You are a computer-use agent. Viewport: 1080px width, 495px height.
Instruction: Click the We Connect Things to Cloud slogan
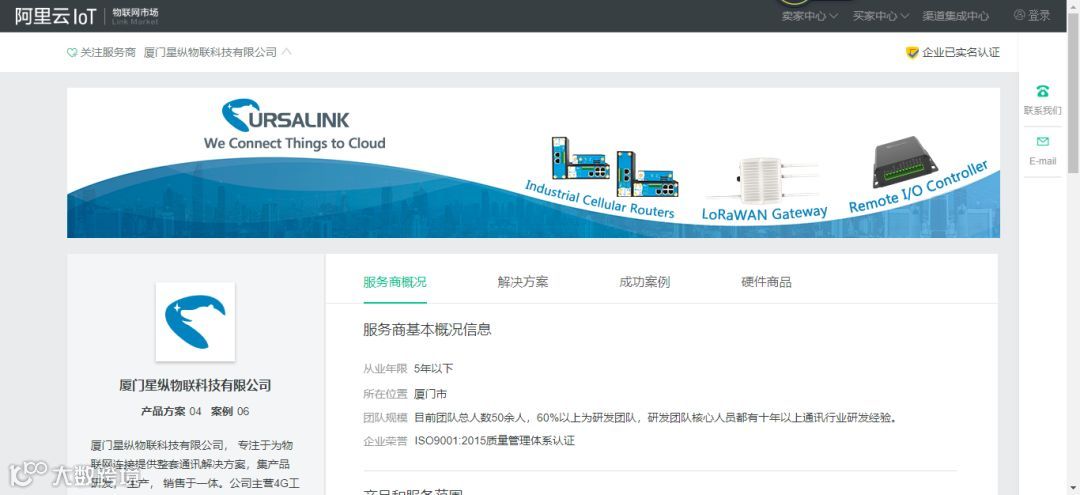[x=294, y=143]
